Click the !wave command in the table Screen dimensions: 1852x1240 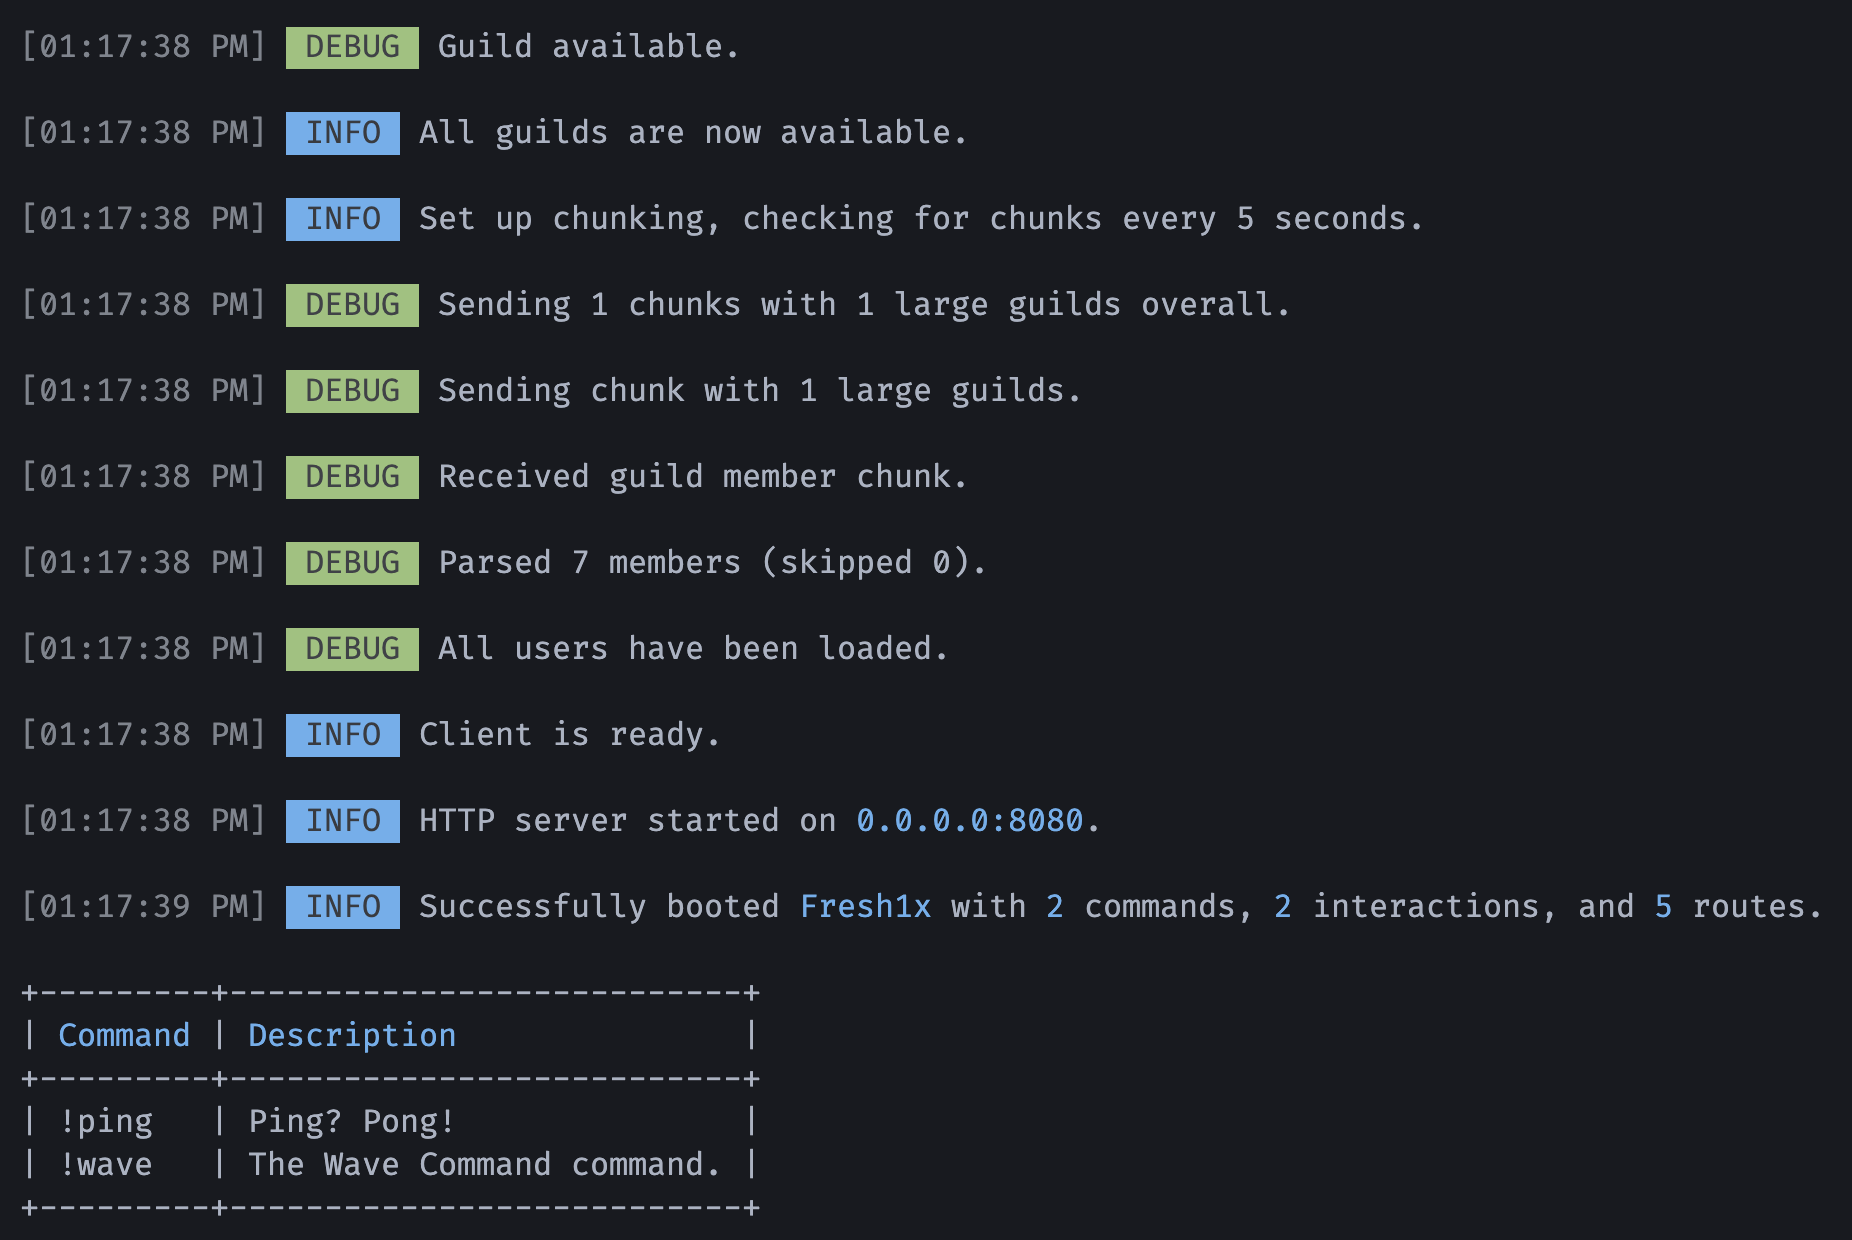[x=106, y=1165]
